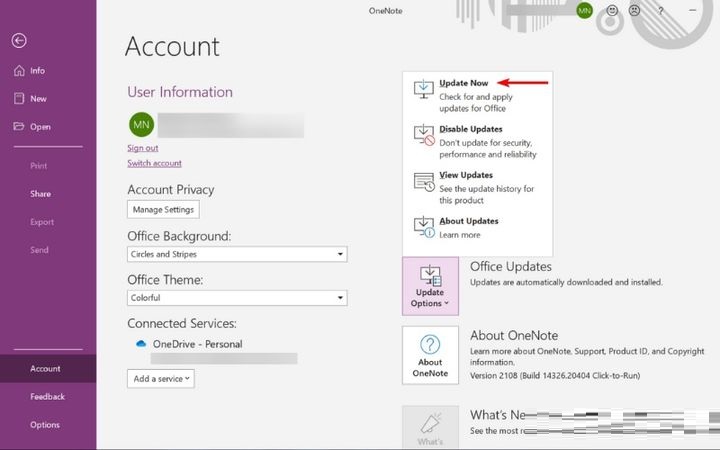Open Manage Settings for account privacy
Viewport: 720px width, 450px height.
point(163,209)
